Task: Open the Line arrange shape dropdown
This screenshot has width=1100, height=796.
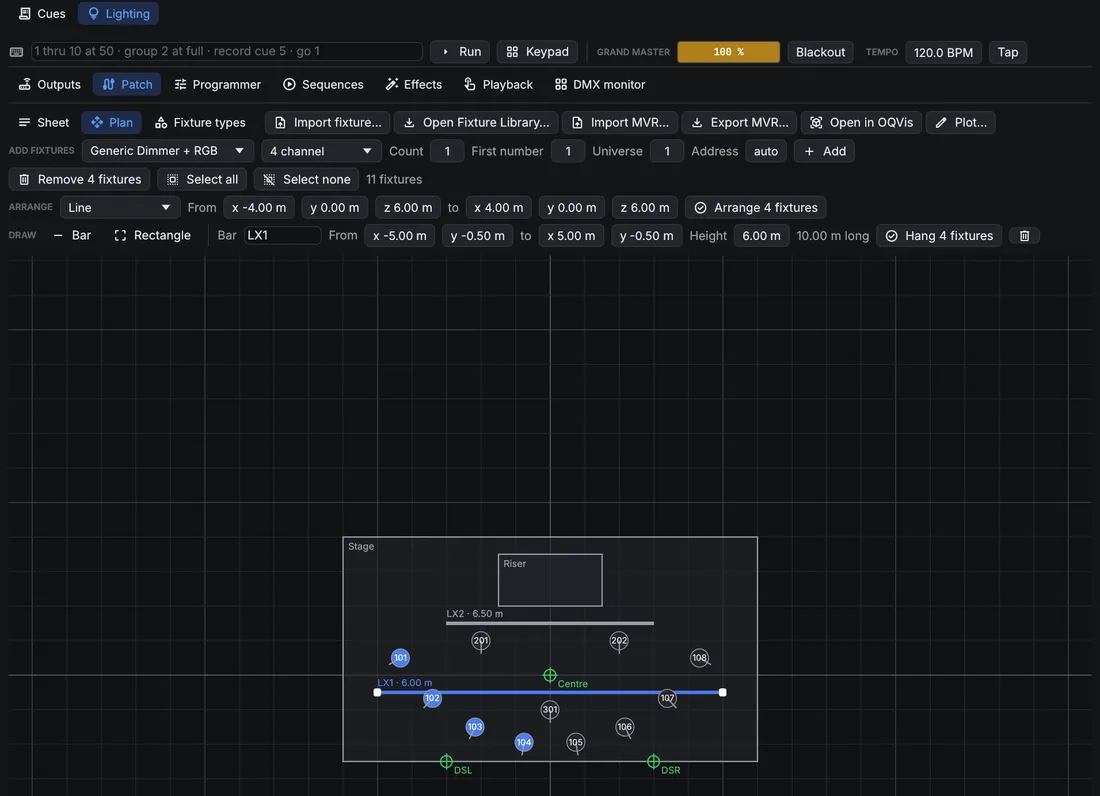Action: (119, 208)
